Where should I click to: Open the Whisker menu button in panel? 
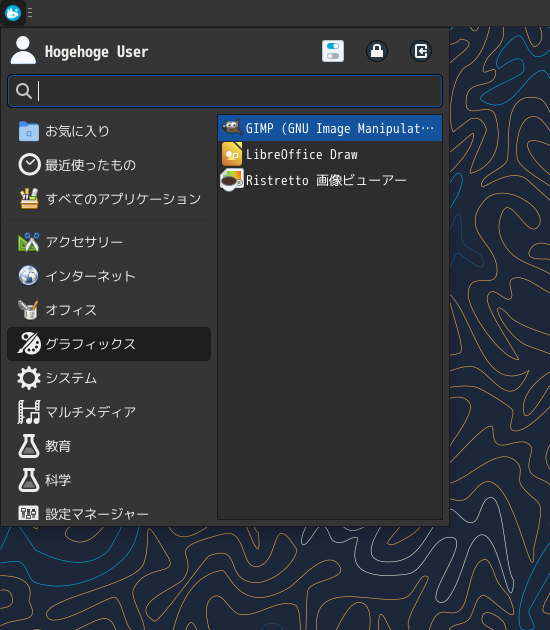pos(13,13)
